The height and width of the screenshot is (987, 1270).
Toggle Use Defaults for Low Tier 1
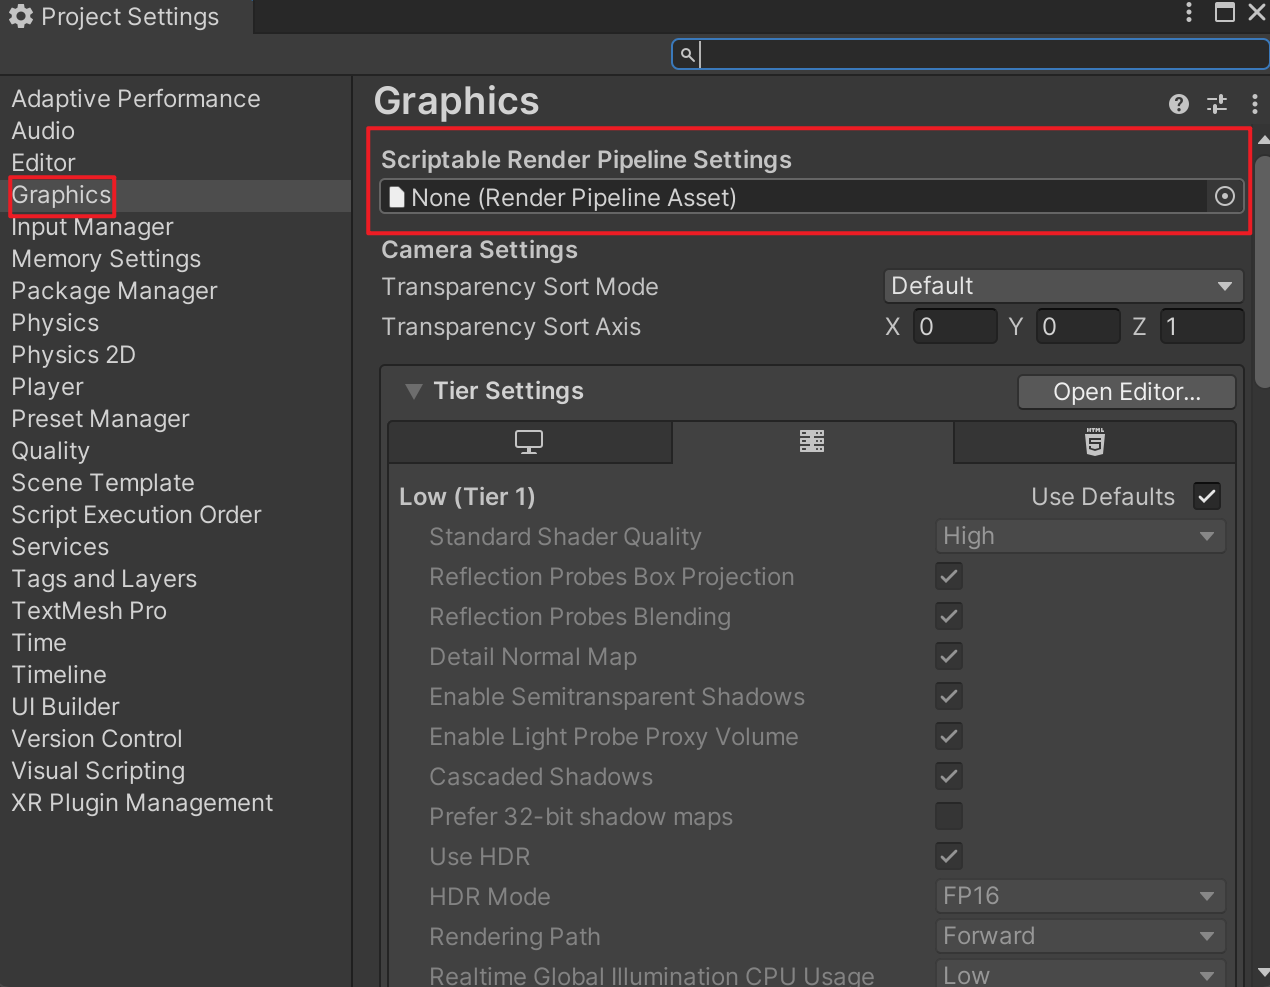1207,496
